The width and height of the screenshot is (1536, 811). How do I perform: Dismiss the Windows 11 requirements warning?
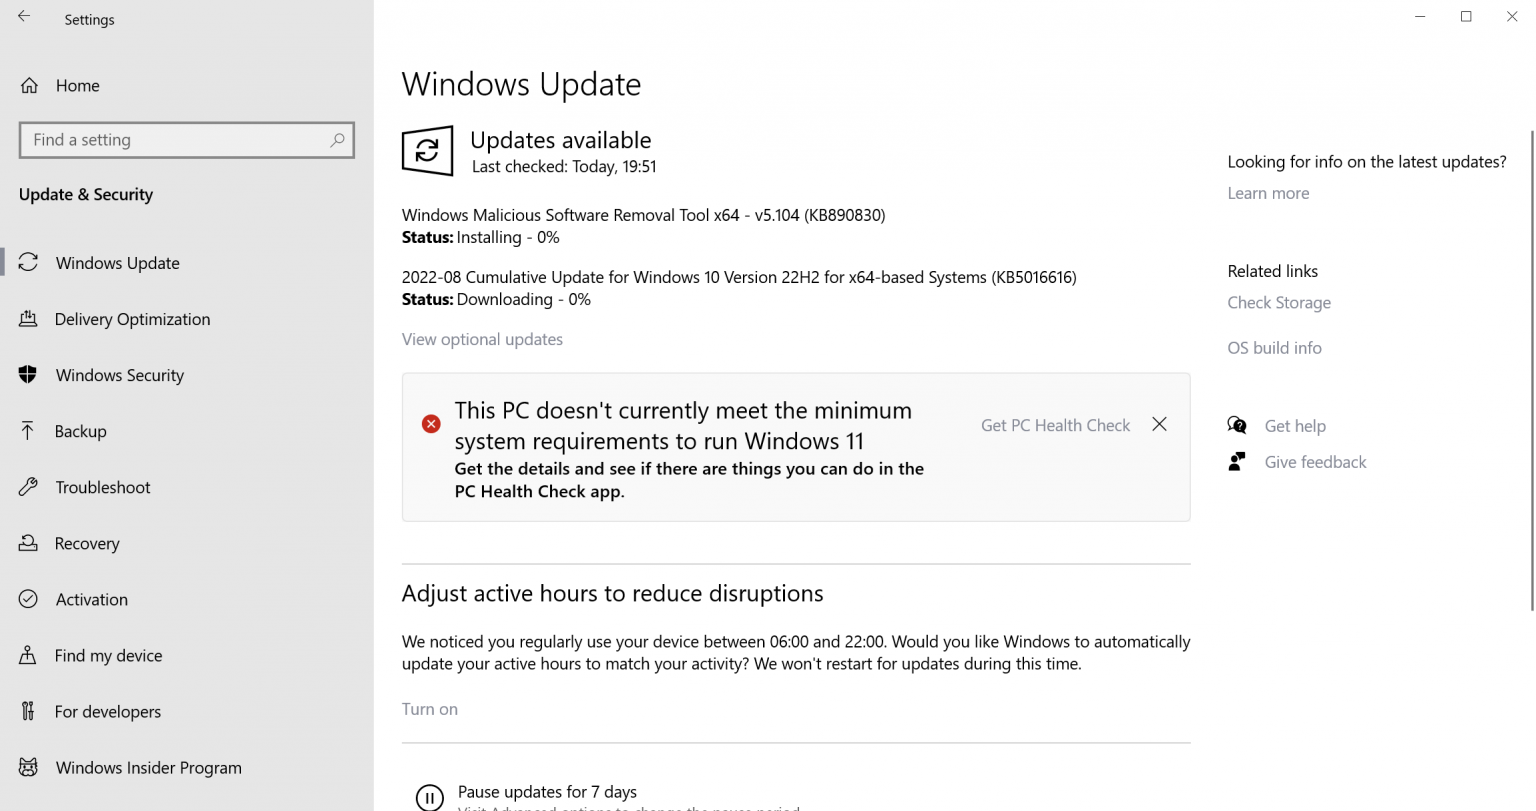1159,424
